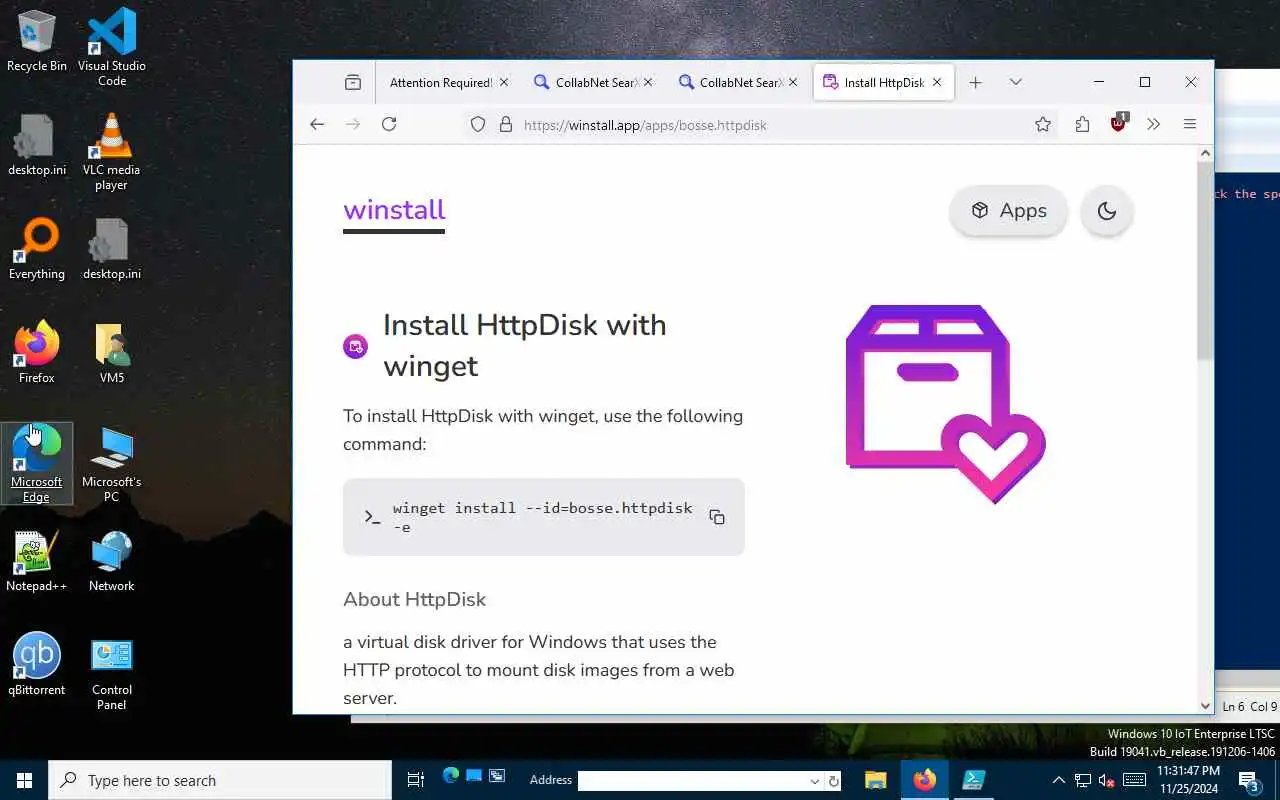
Task: Select the Microsoft Edge desktop shortcut
Action: [x=37, y=463]
